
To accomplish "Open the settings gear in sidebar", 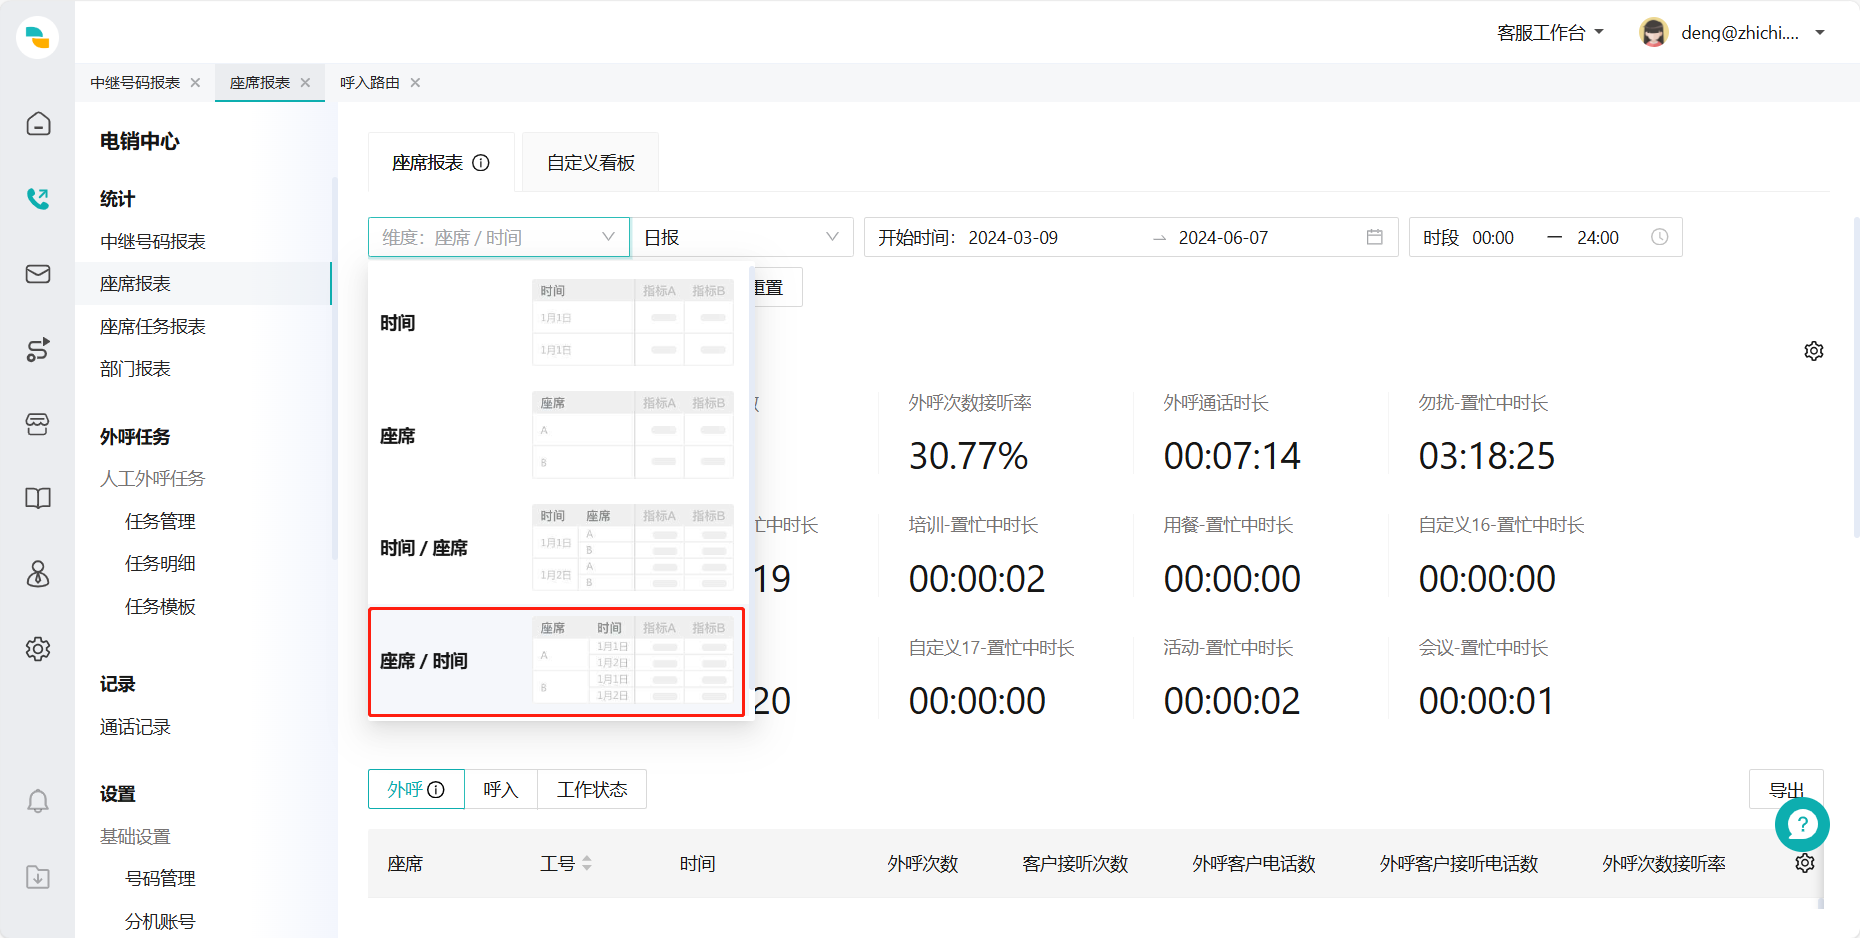I will (x=38, y=649).
